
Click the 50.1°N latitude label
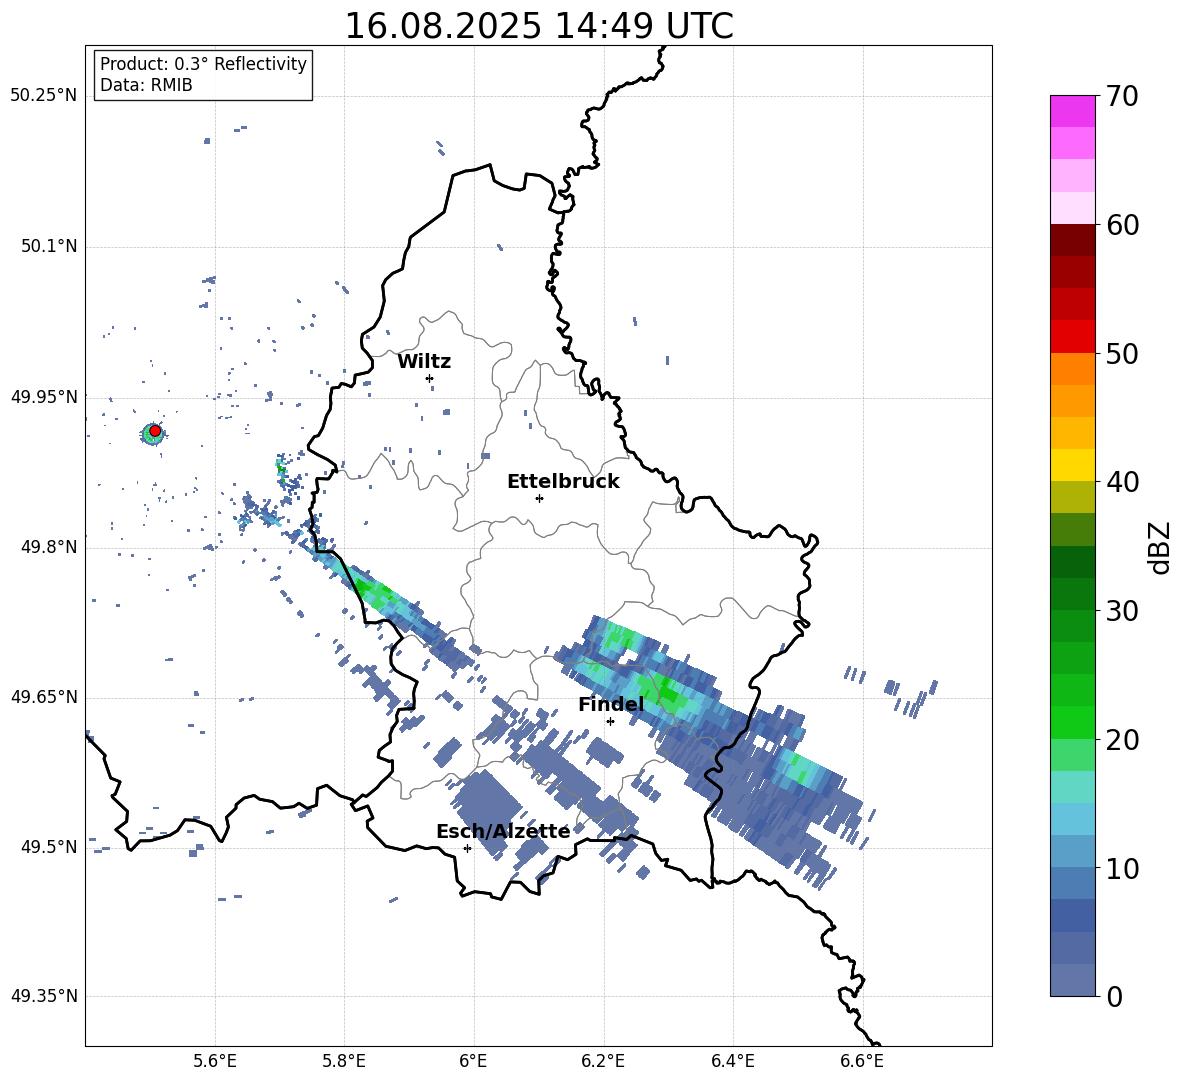click(49, 247)
